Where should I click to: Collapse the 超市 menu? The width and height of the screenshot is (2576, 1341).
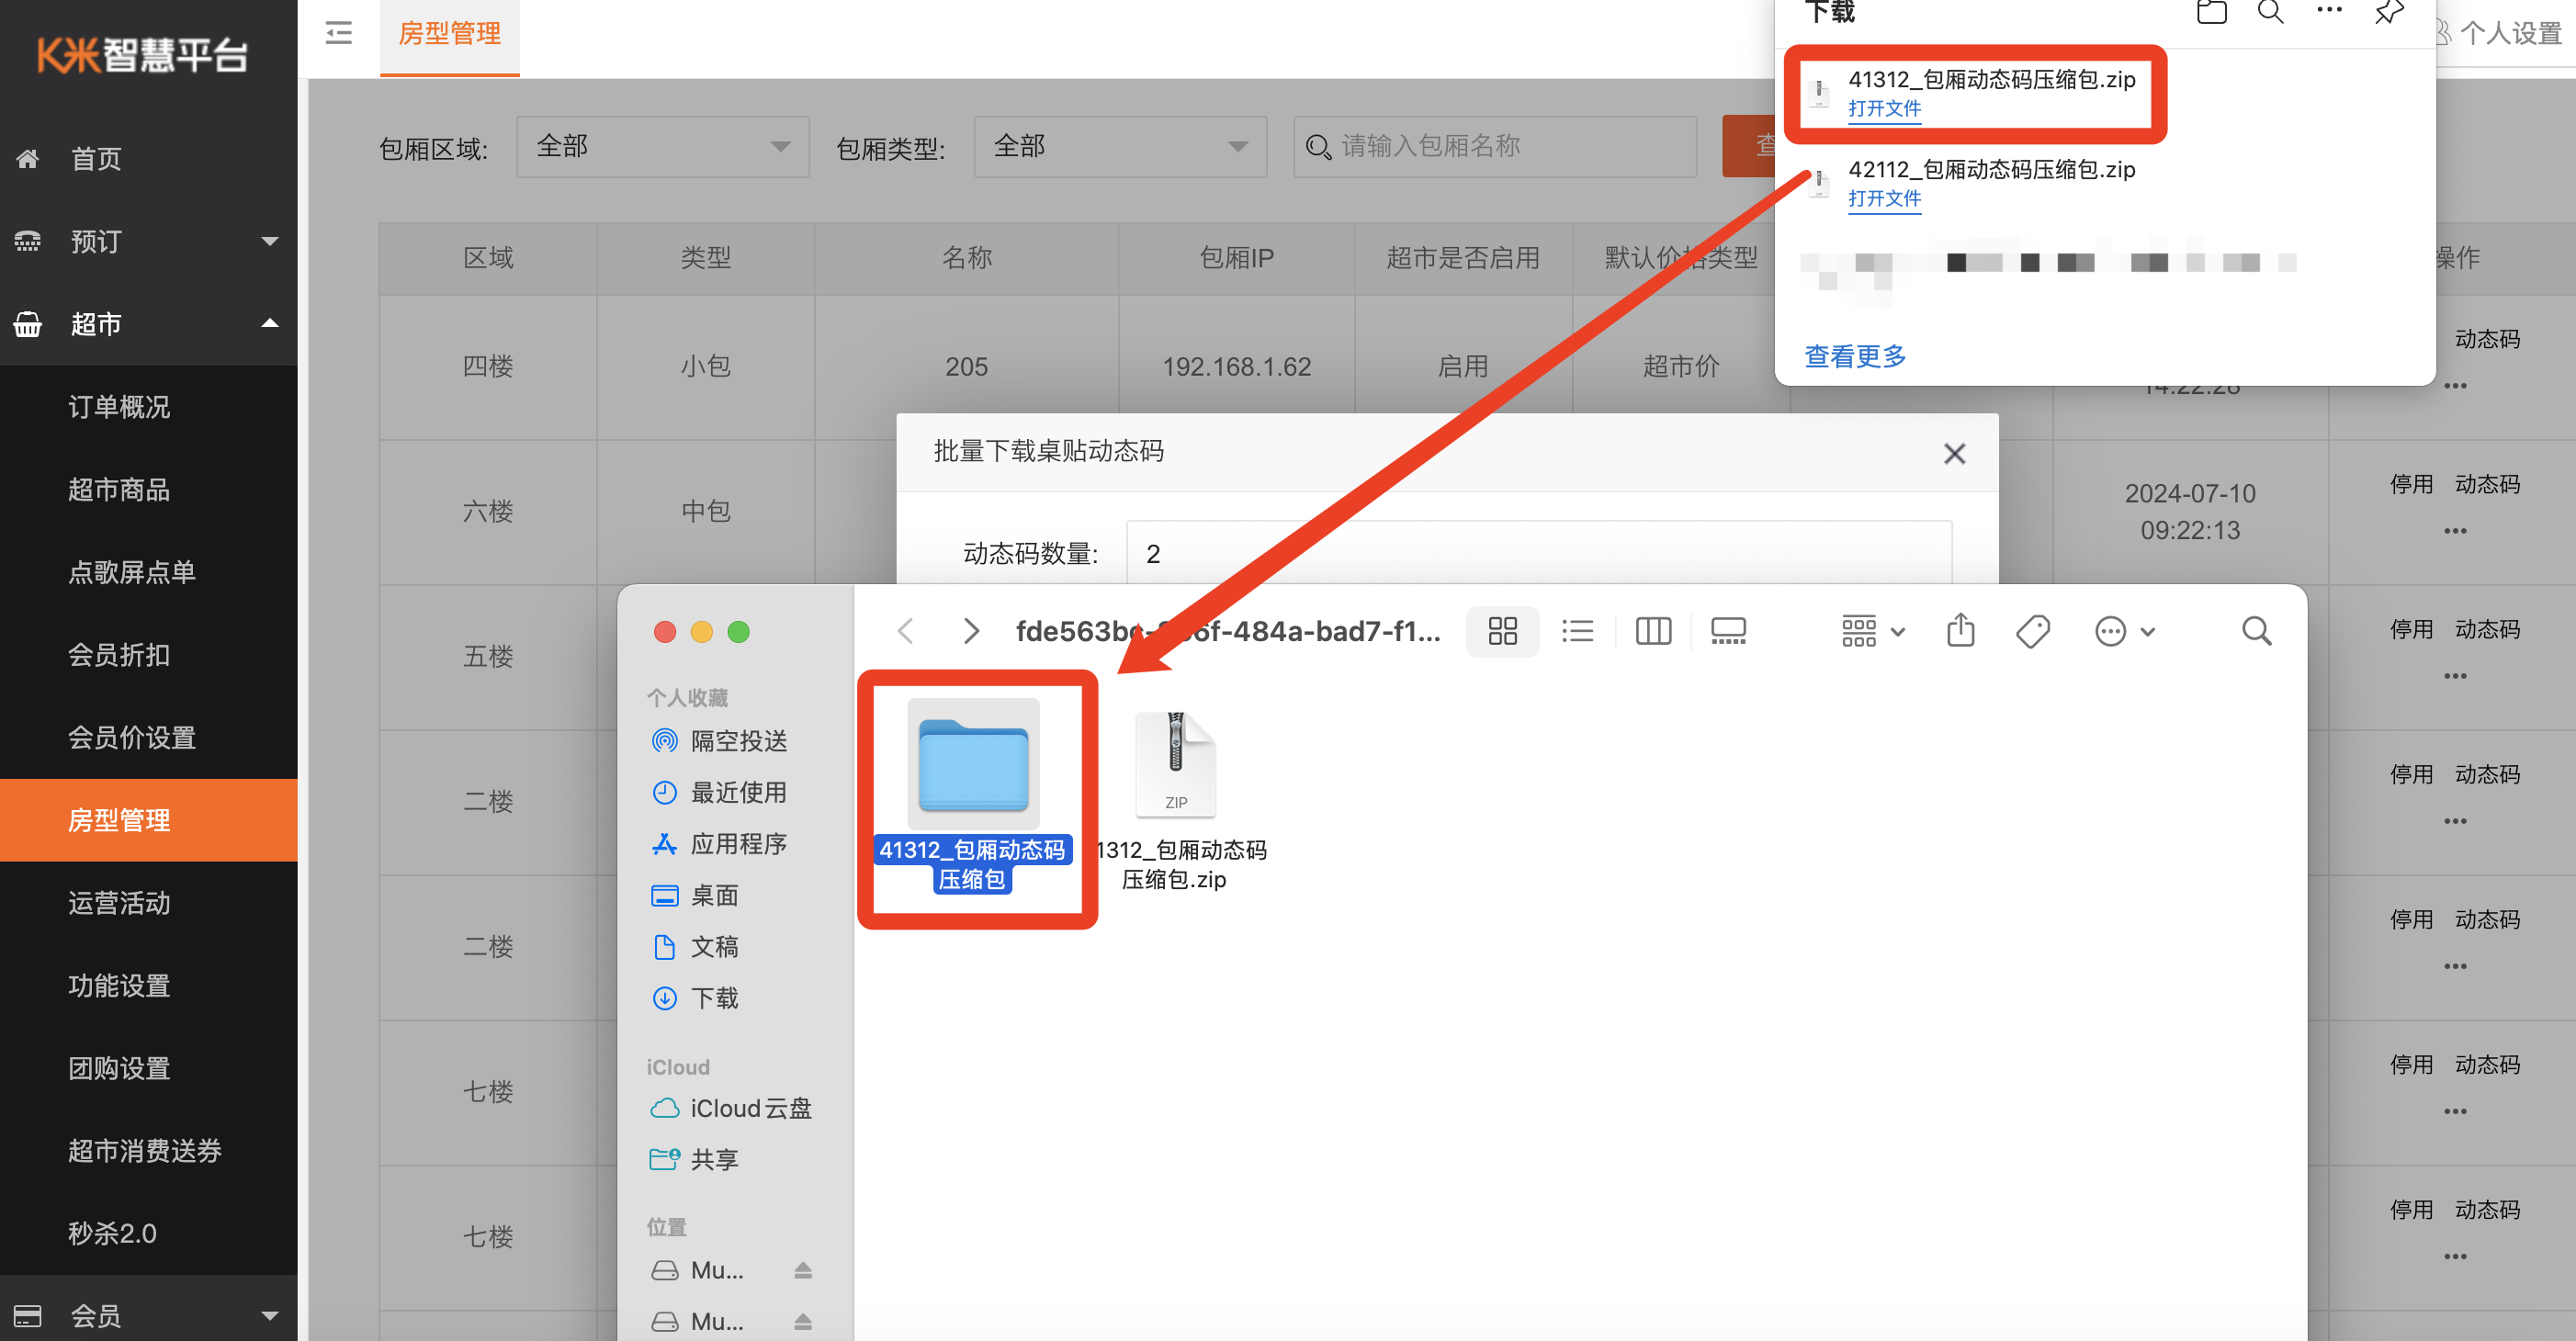(x=269, y=323)
